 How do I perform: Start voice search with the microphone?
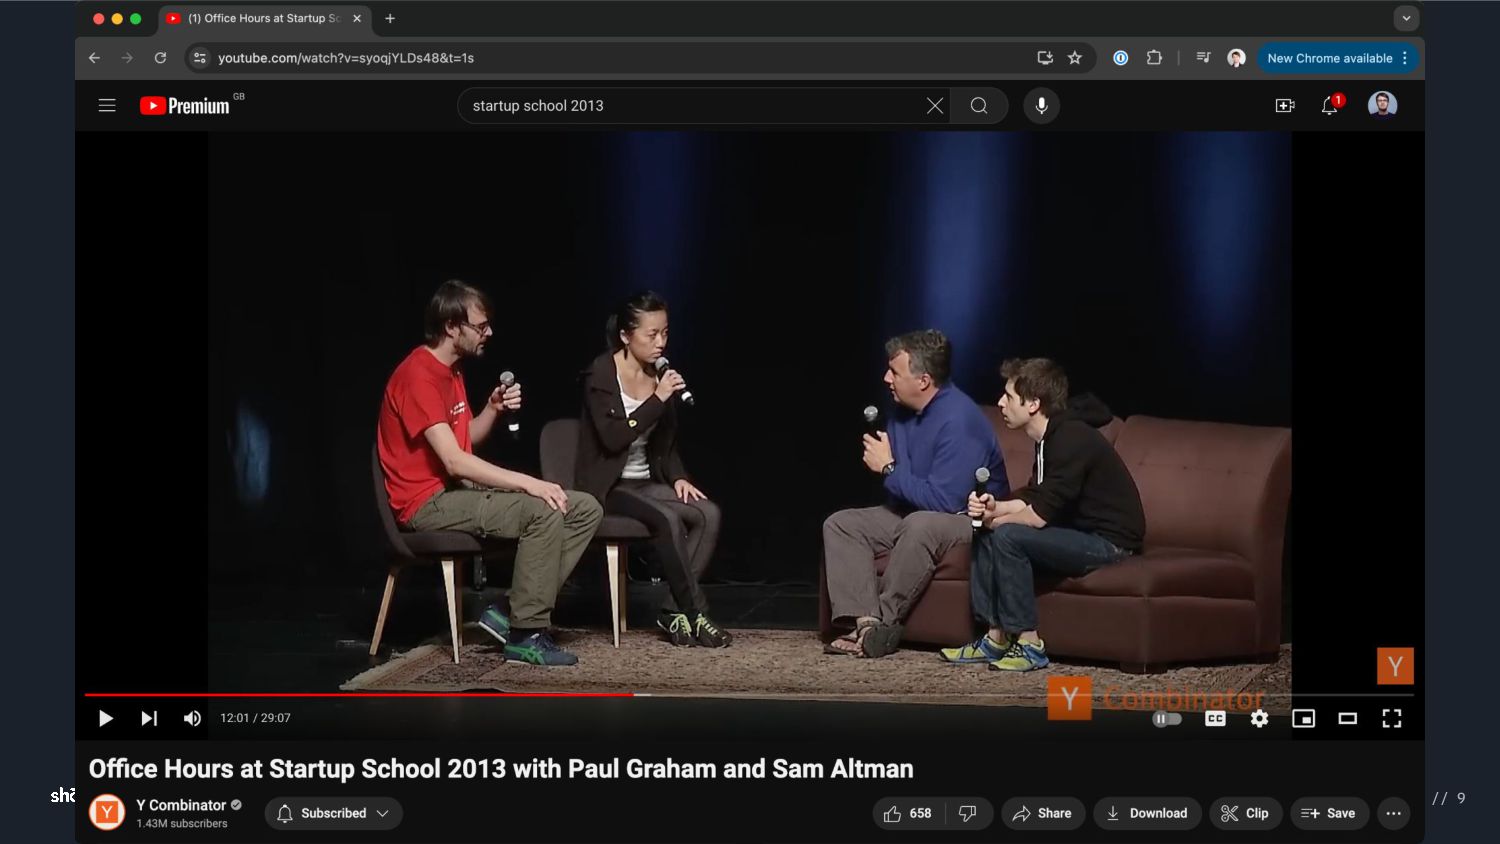pyautogui.click(x=1041, y=105)
